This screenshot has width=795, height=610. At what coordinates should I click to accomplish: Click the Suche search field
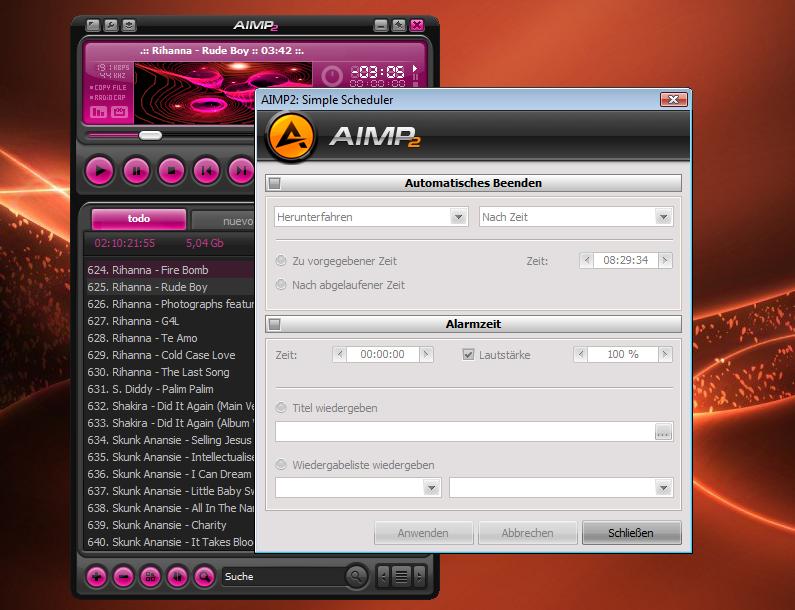tap(283, 577)
